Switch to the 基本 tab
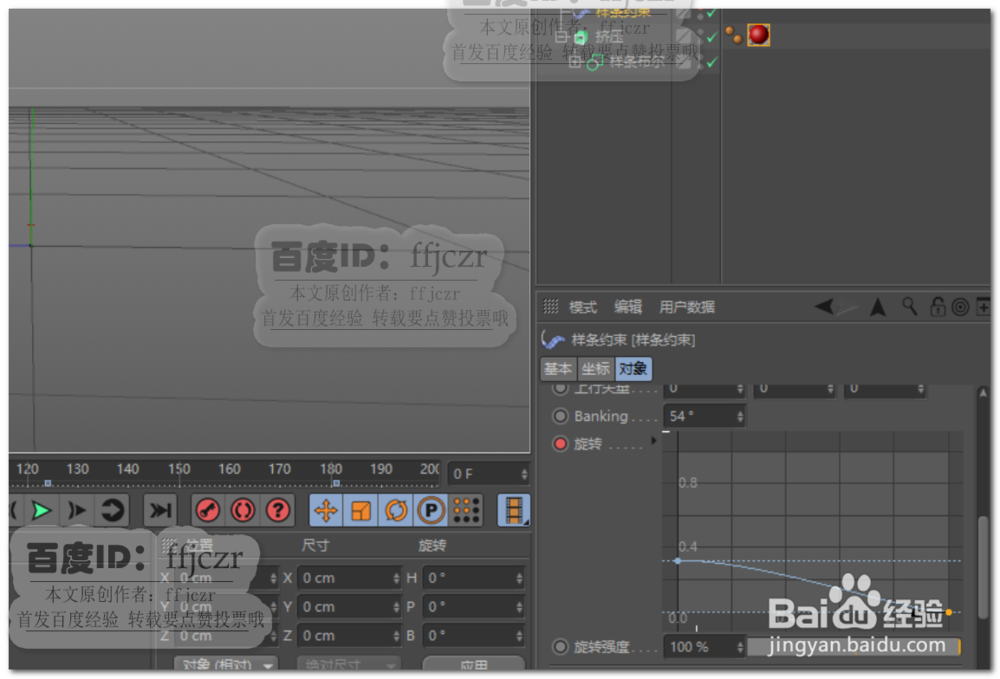 coord(558,369)
